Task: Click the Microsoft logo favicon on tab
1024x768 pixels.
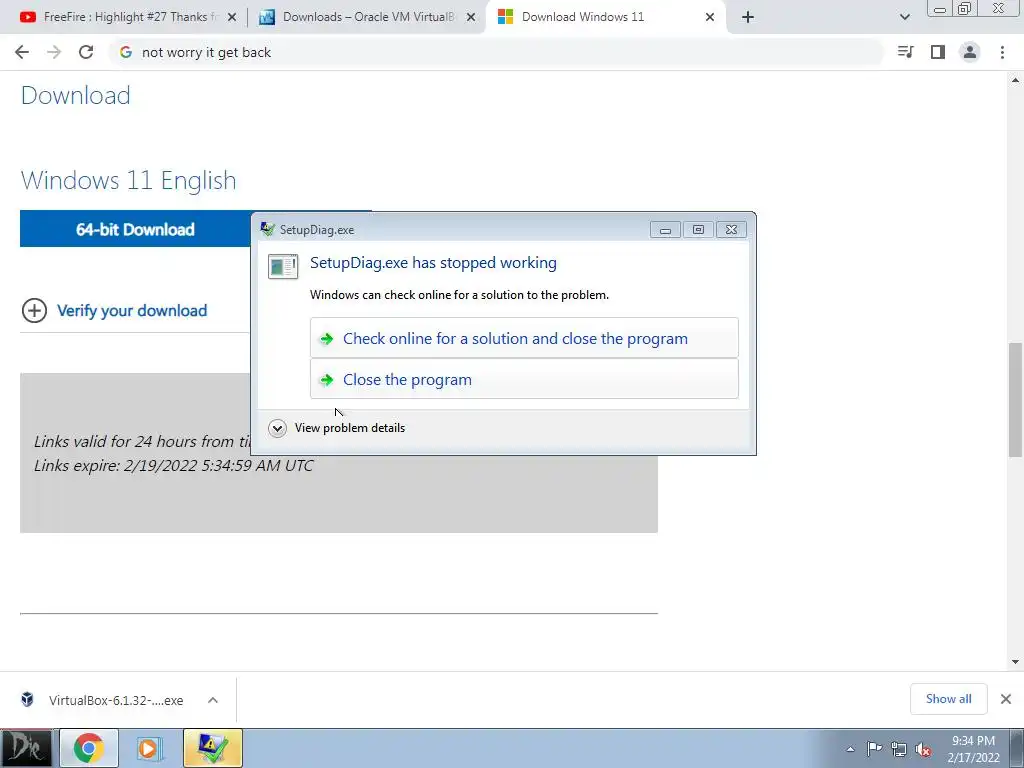Action: [505, 17]
